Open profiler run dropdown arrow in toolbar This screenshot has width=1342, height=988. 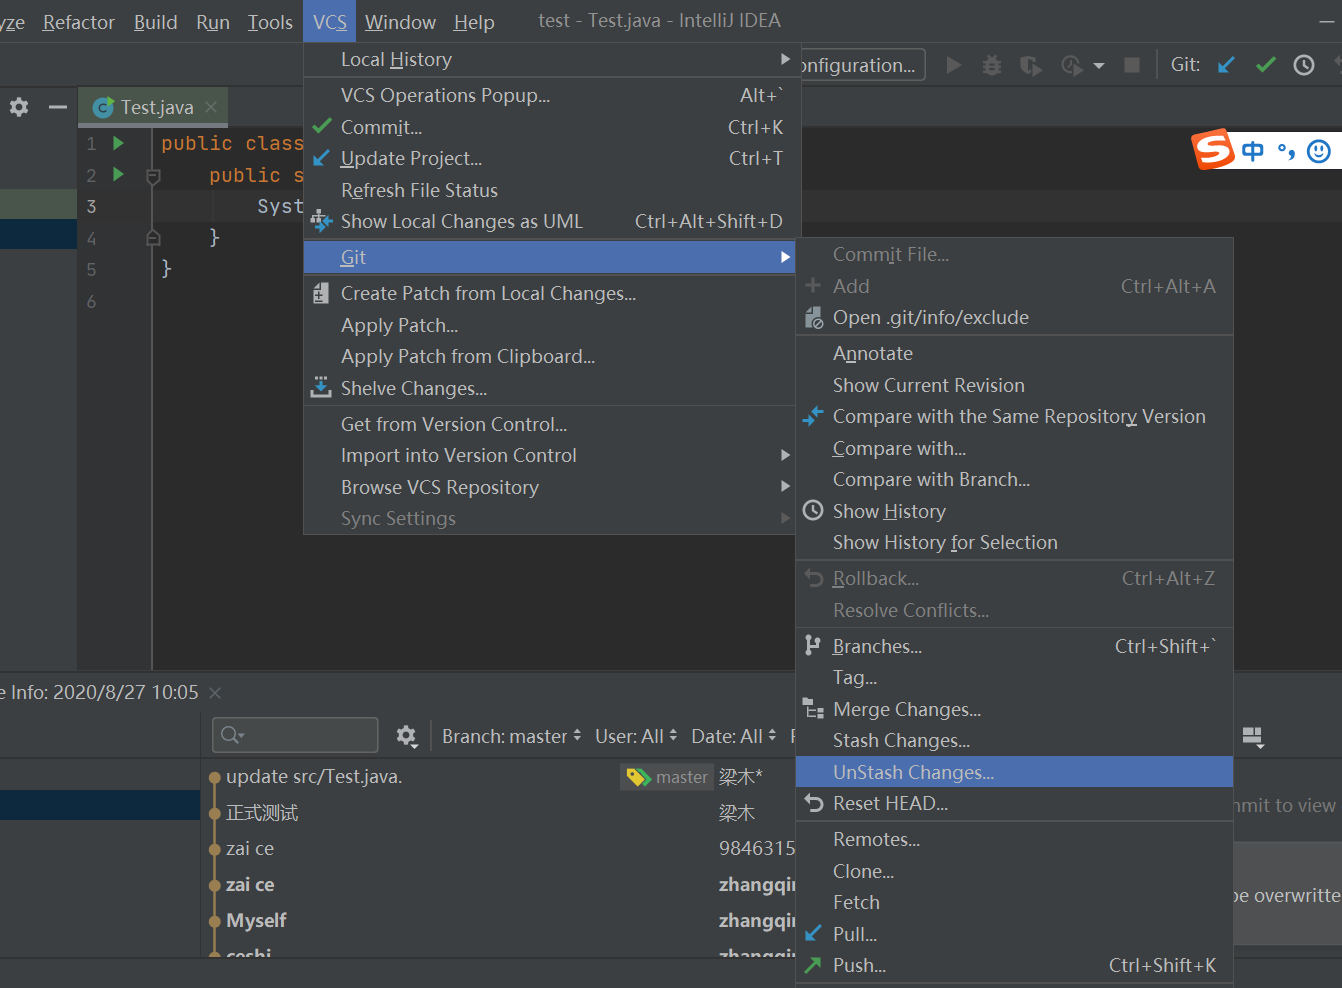[x=1099, y=66]
